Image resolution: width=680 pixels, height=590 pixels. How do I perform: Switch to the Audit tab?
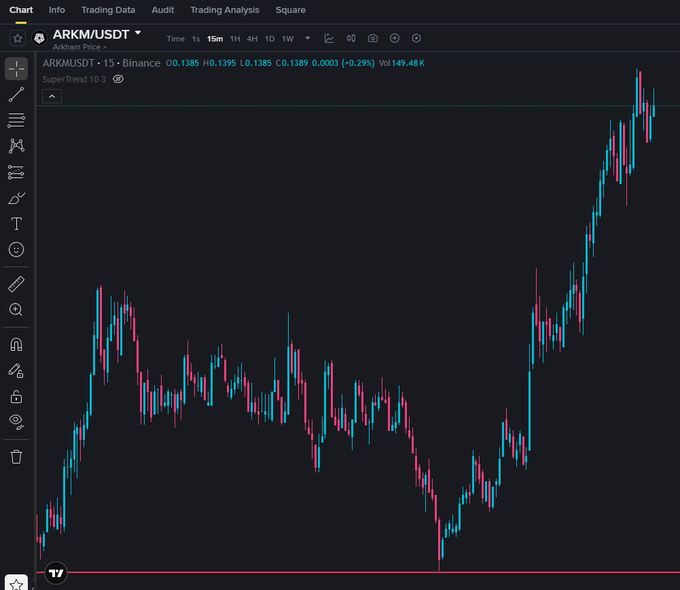(163, 10)
